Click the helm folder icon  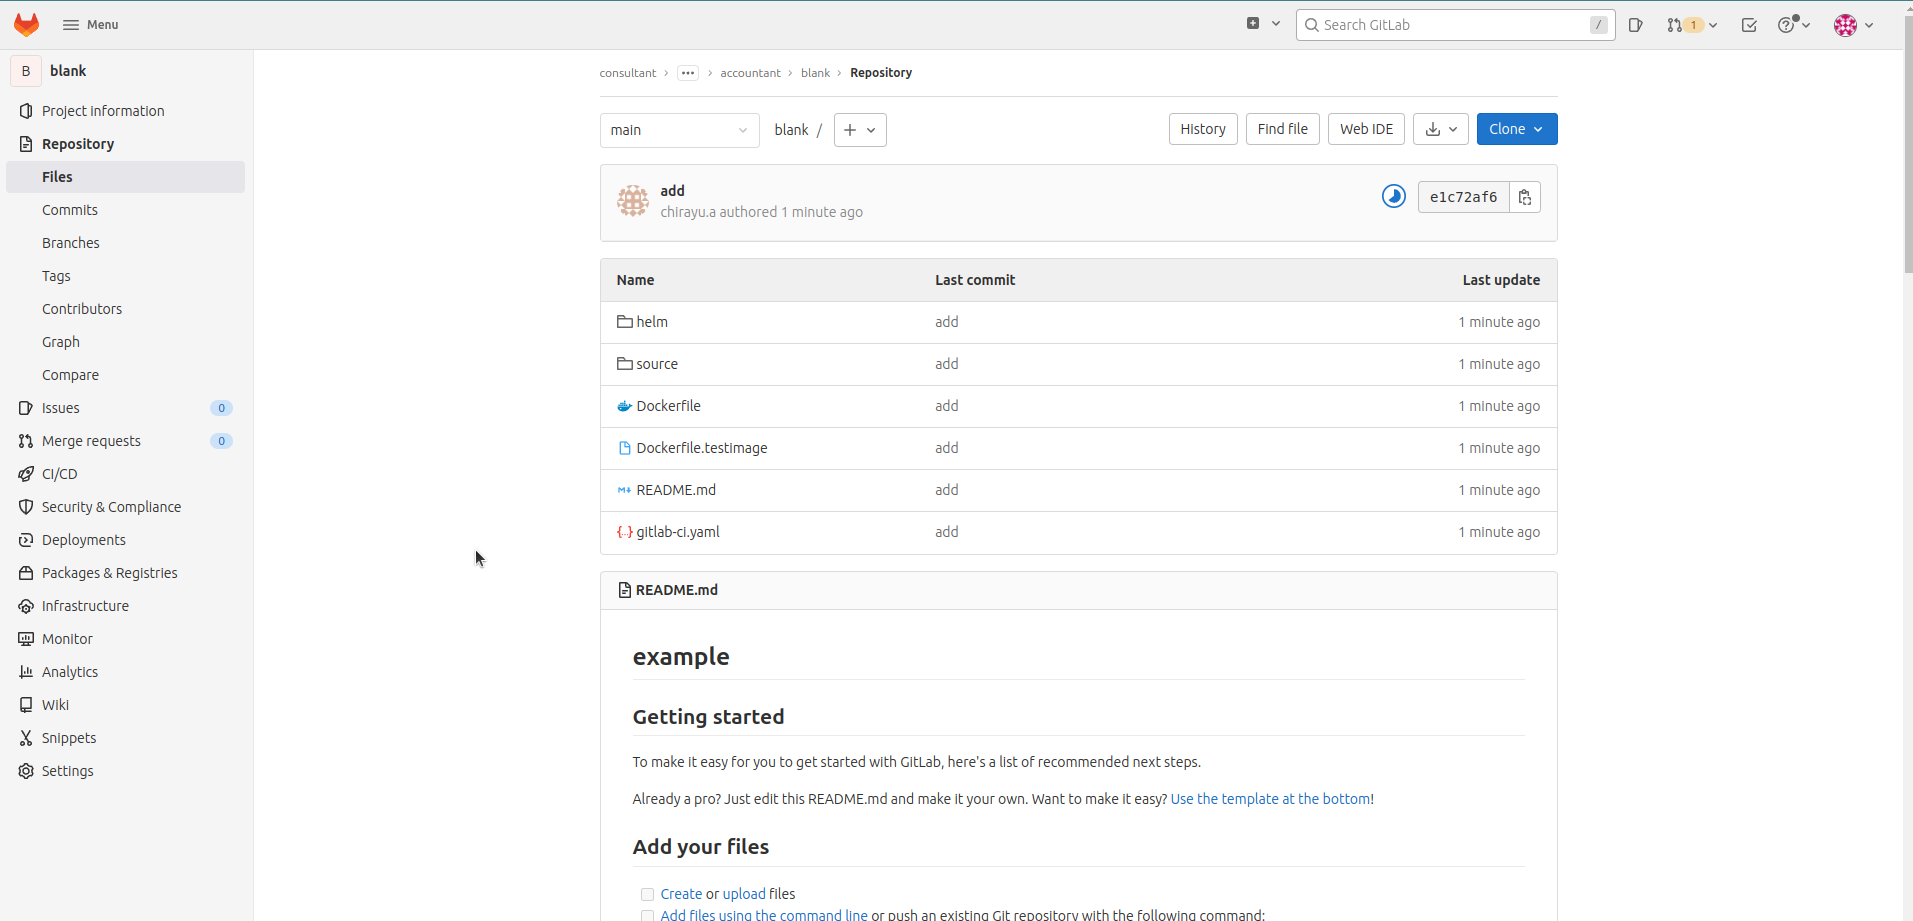(625, 322)
